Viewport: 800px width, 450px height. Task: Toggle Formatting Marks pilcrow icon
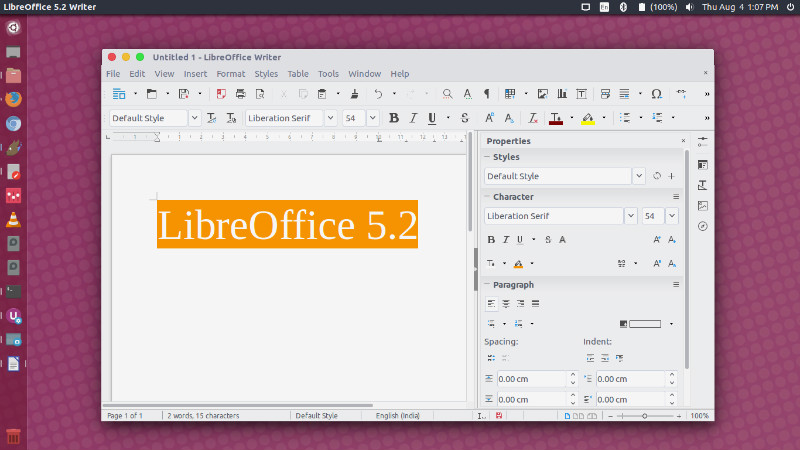487,94
